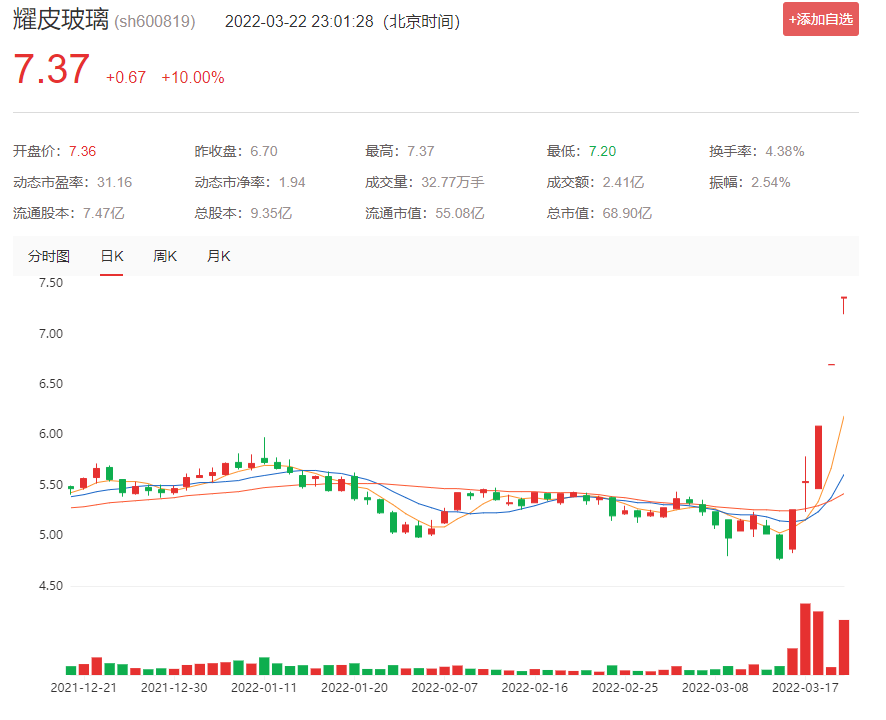
Task: Click the 开盘价 value 7.36
Action: click(x=82, y=151)
